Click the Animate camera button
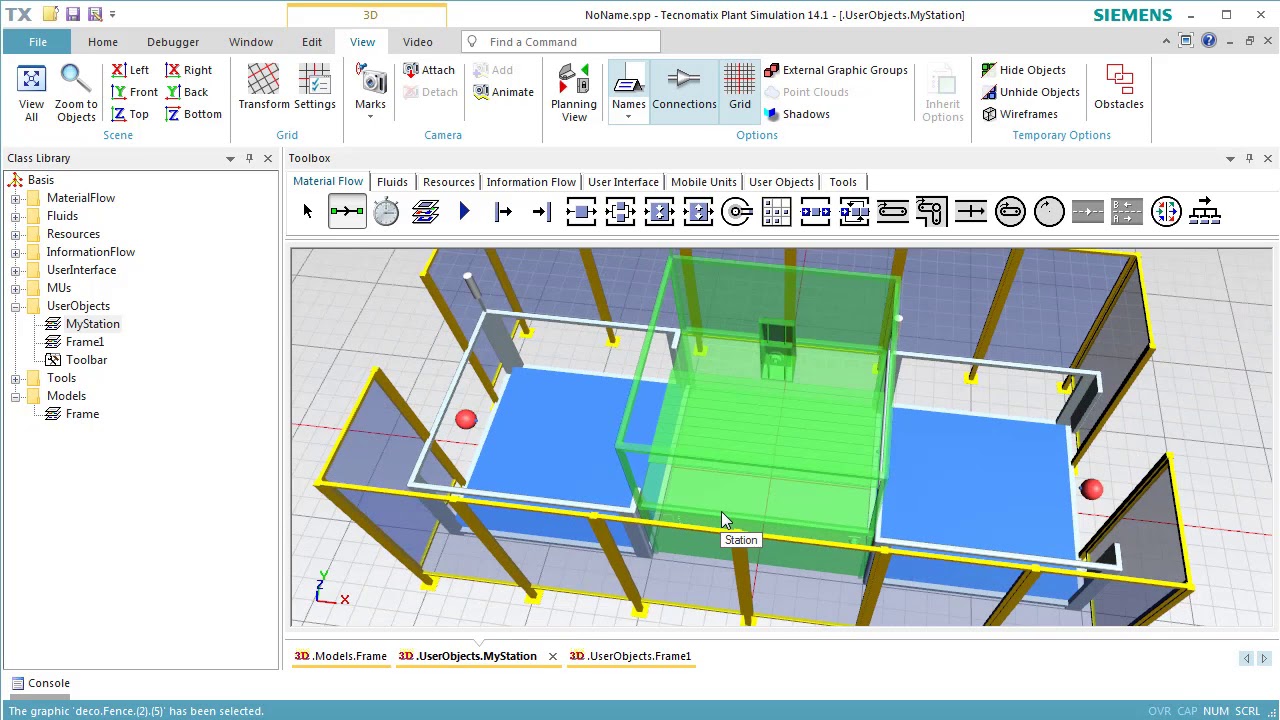Screen dimensions: 1280x720 pyautogui.click(x=502, y=92)
